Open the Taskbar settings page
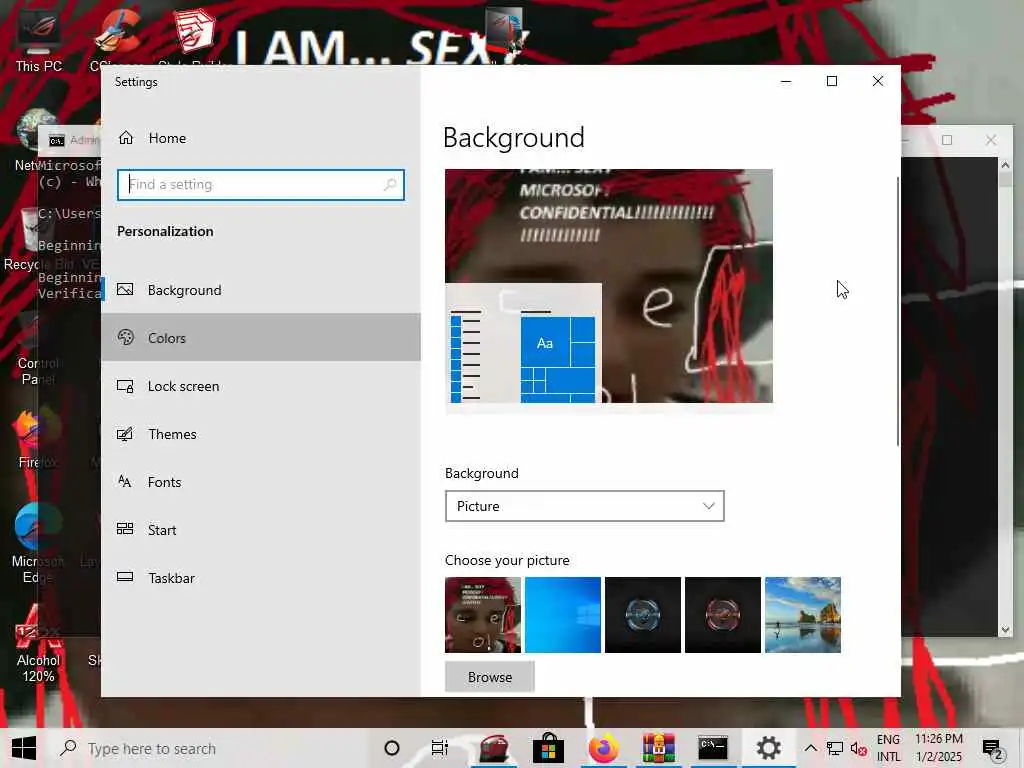The height and width of the screenshot is (768, 1024). (261, 578)
